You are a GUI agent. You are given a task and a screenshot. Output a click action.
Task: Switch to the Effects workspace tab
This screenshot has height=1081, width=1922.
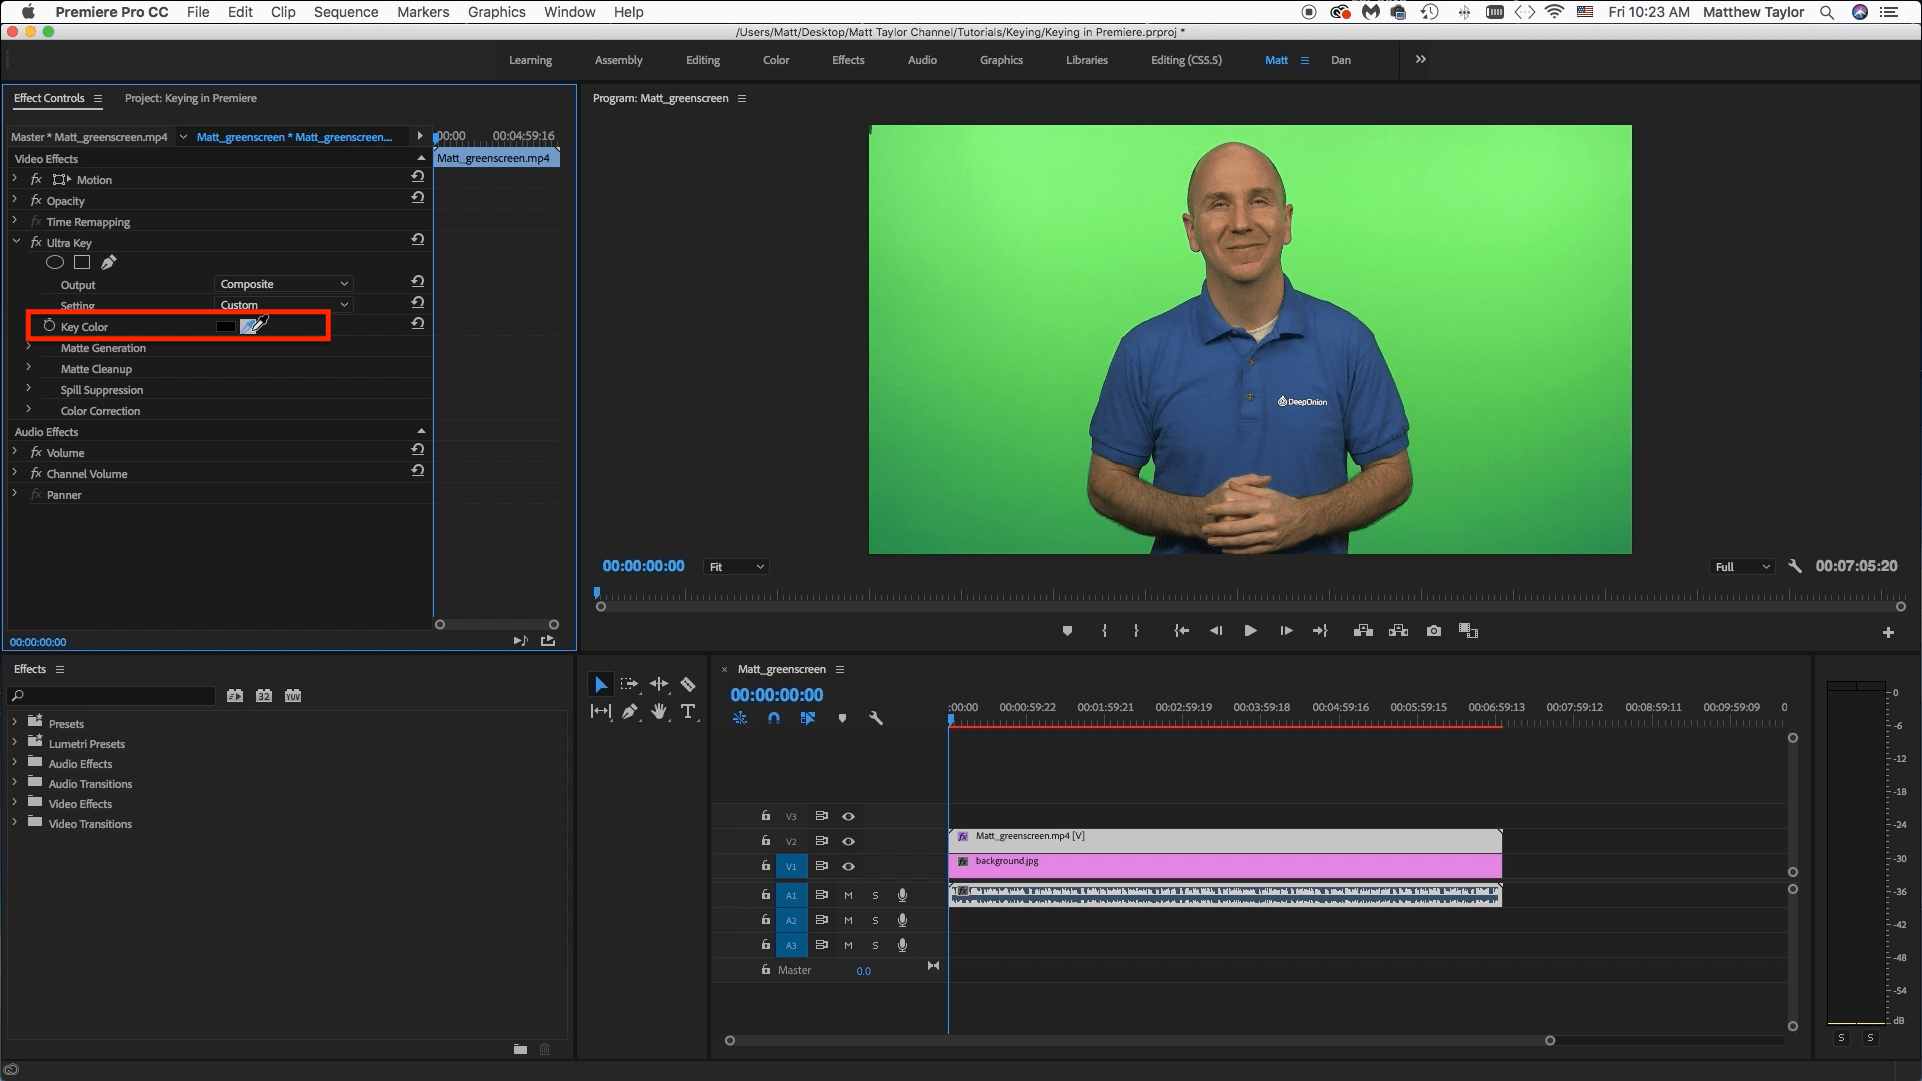click(847, 60)
